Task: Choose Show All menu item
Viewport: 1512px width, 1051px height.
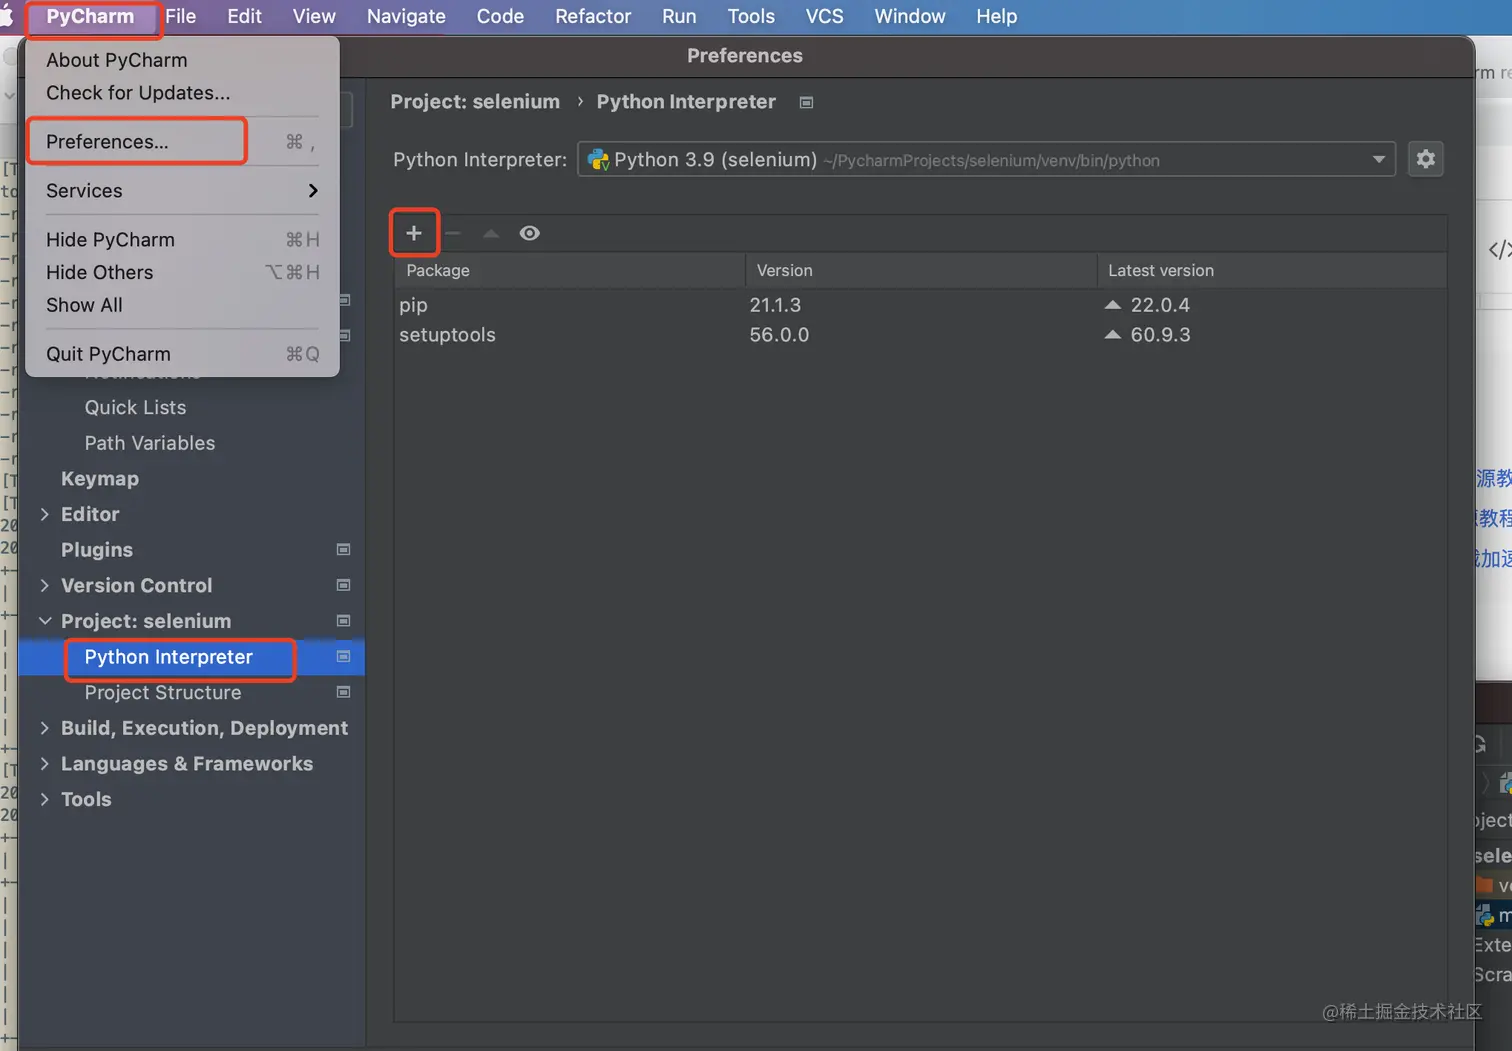Action: [182, 305]
